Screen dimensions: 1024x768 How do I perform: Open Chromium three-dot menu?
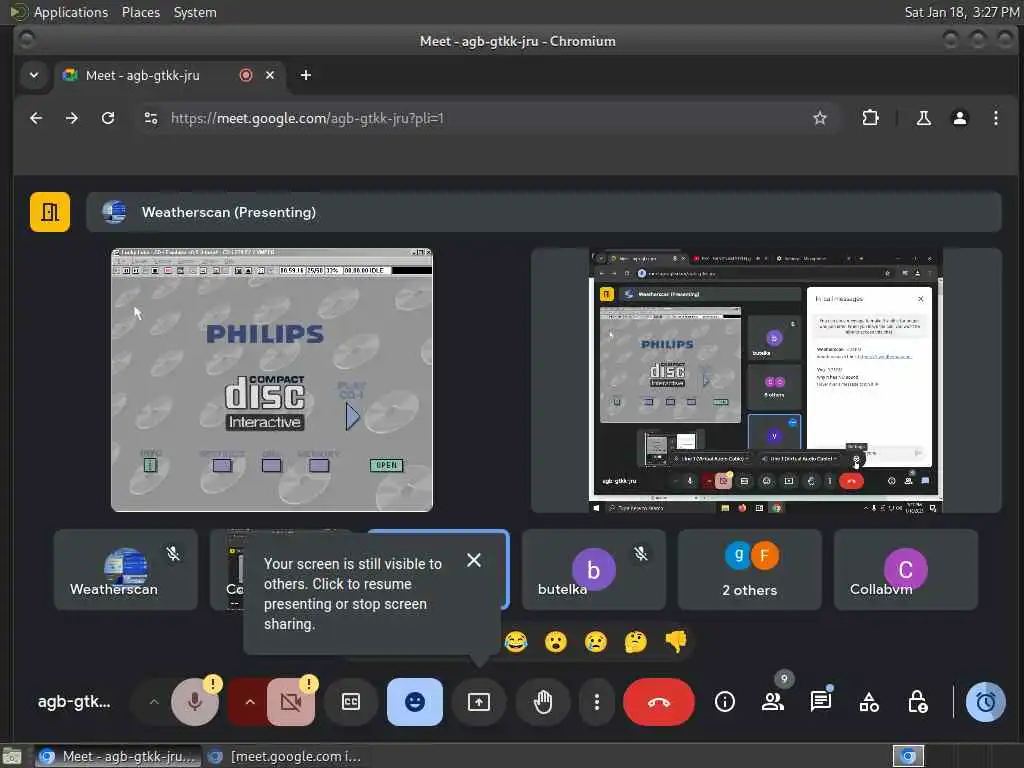tap(995, 118)
